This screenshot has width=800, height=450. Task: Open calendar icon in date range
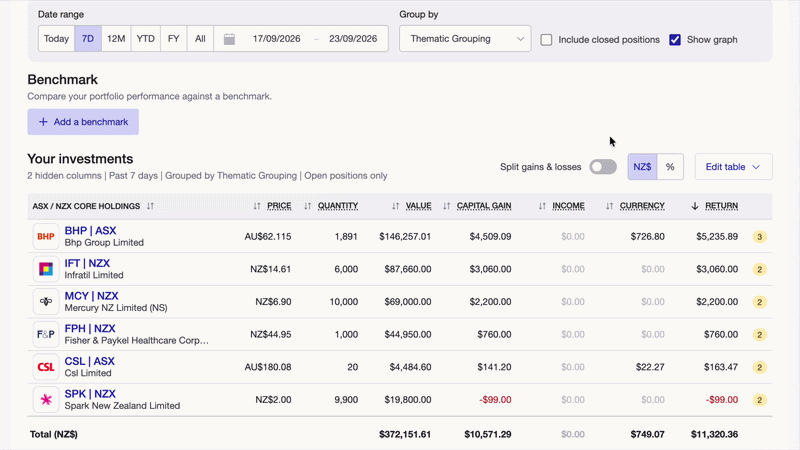[x=230, y=39]
